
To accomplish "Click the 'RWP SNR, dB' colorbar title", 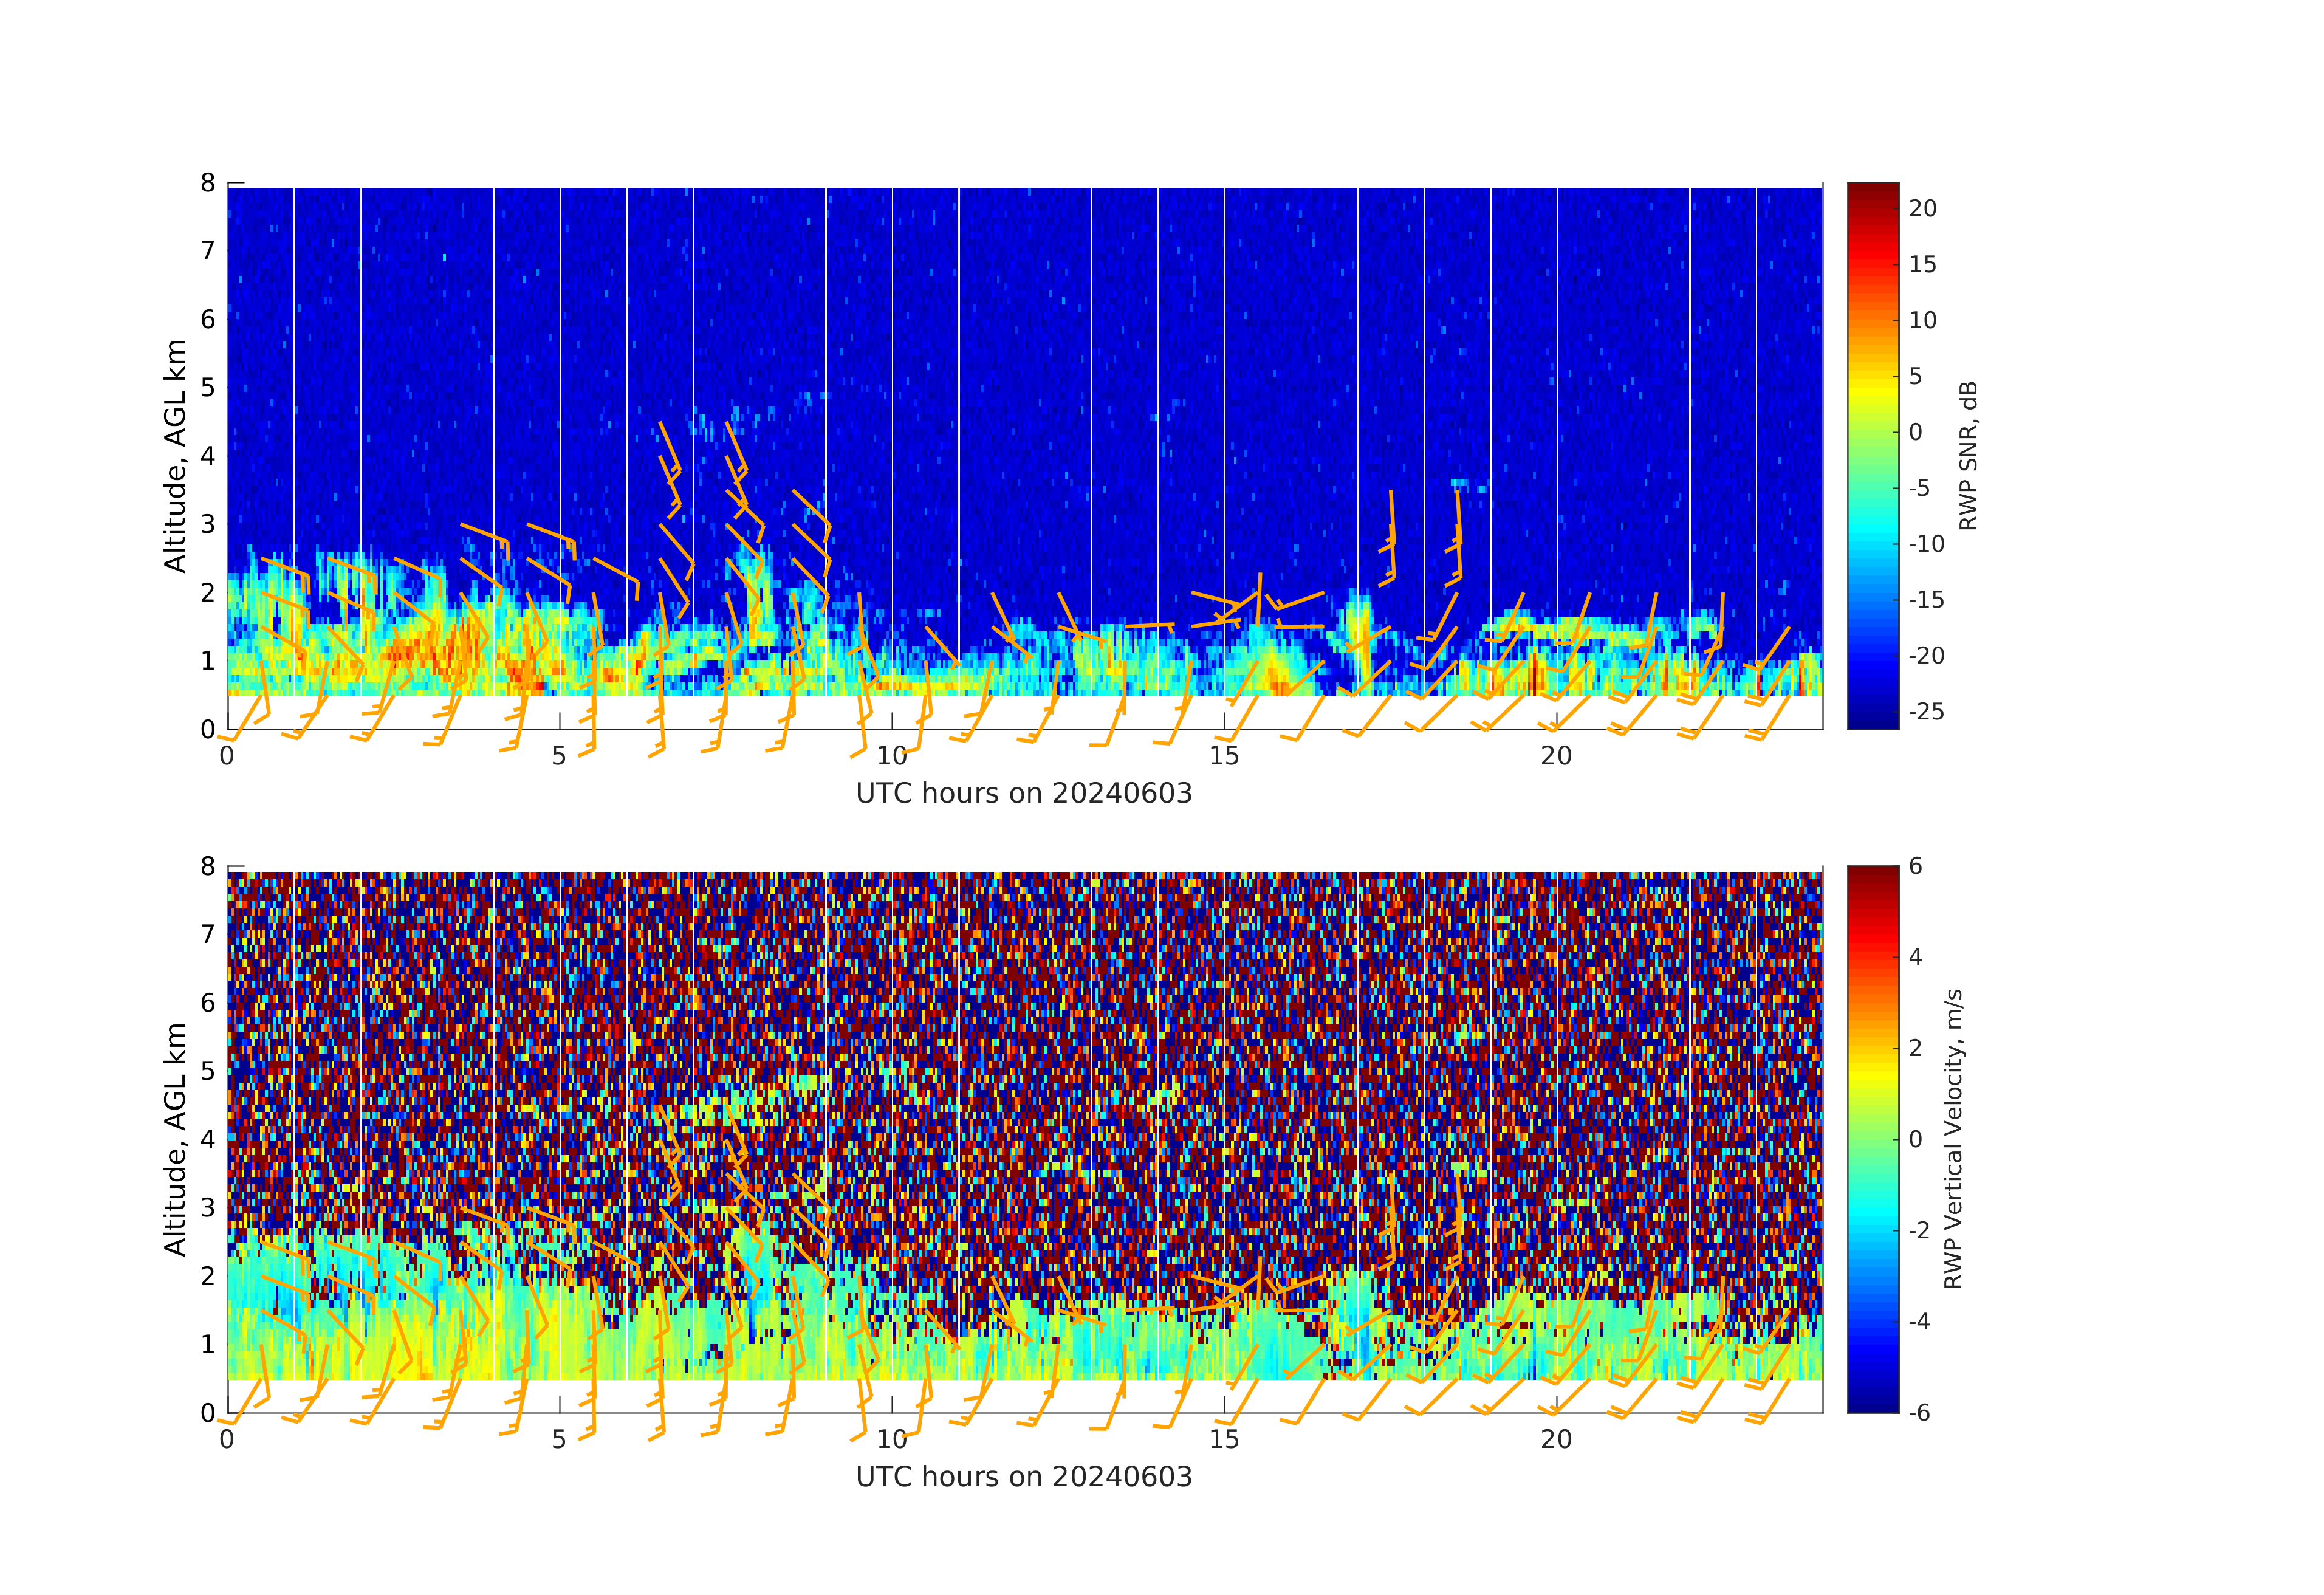I will pyautogui.click(x=1968, y=456).
